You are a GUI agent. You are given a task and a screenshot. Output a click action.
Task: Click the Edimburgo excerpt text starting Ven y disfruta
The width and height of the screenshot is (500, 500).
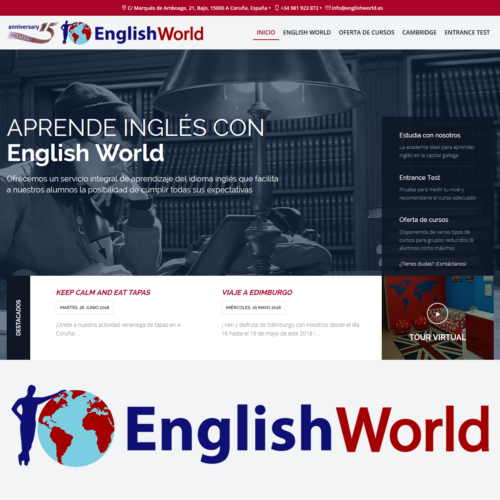pyautogui.click(x=290, y=329)
